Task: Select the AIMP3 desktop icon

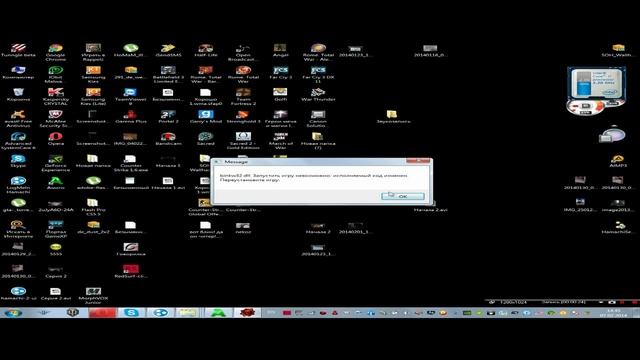Action: tap(618, 161)
